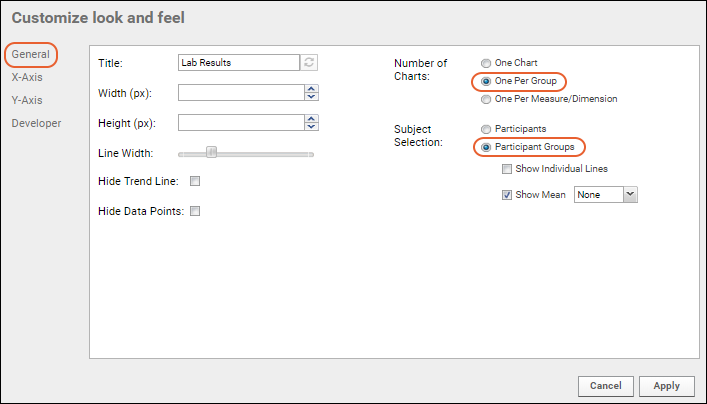Toggle Show Individual Lines checkbox
Screen dimensions: 707x404
pos(507,169)
